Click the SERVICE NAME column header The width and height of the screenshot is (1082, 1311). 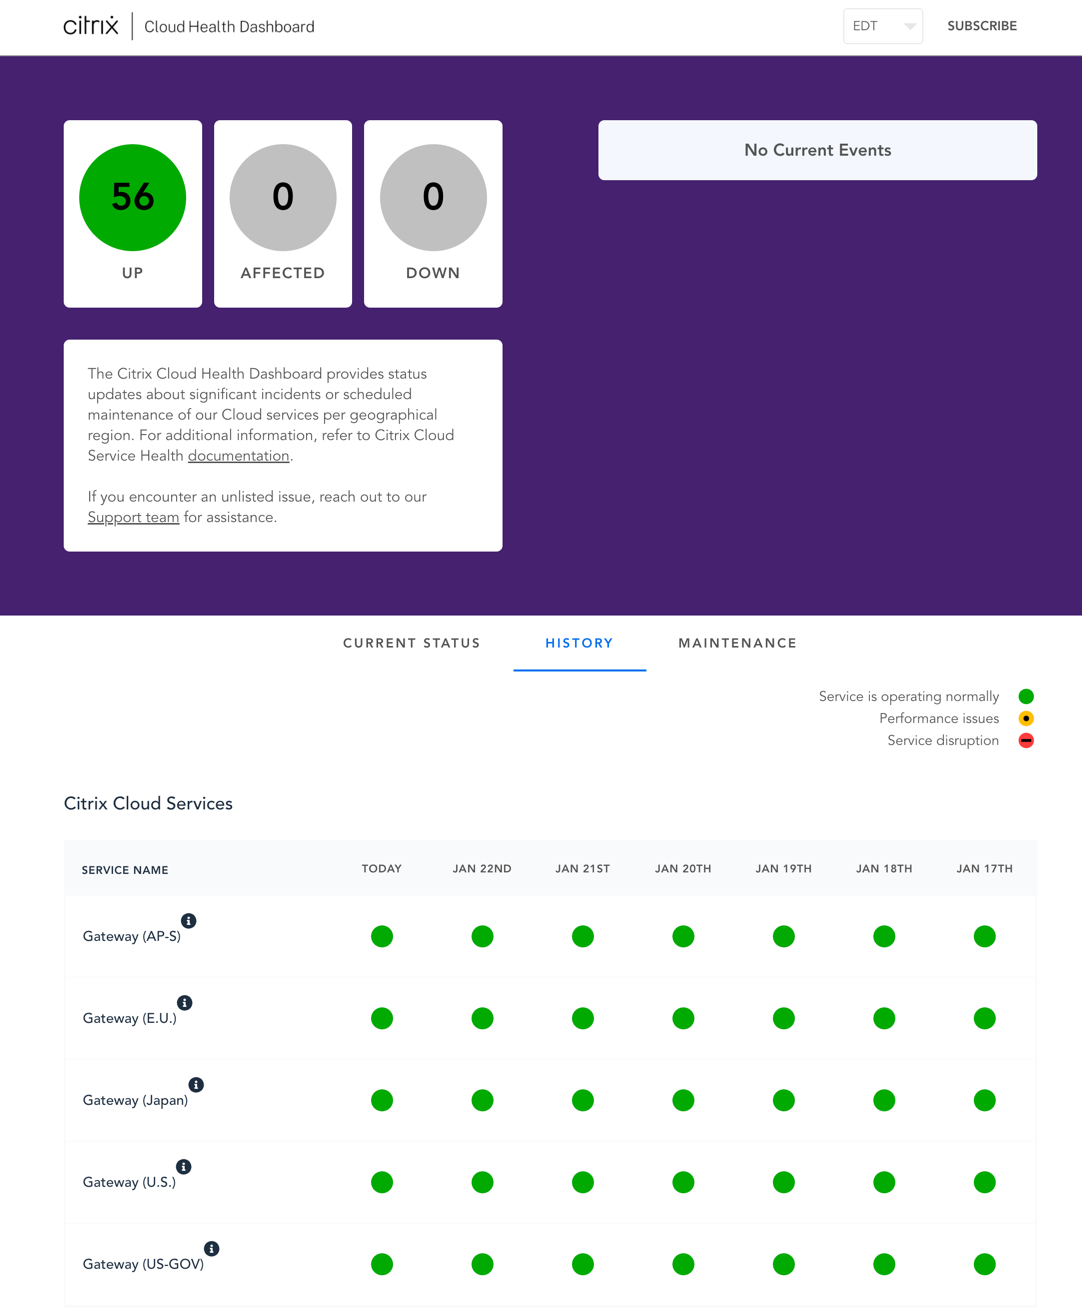point(125,870)
